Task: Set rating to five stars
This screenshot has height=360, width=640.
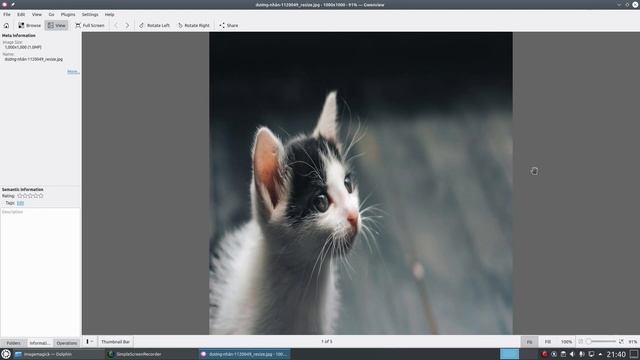Action: coord(40,196)
